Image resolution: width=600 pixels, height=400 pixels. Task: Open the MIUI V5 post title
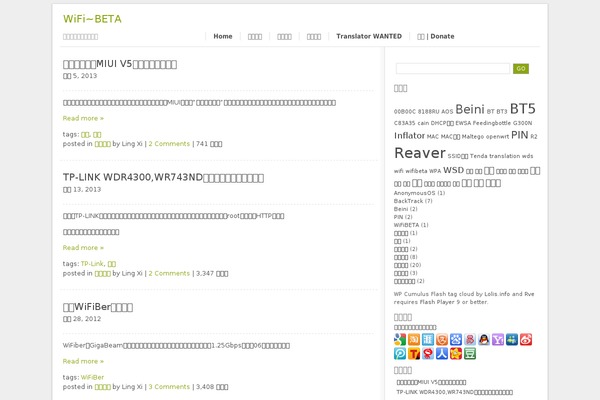[120, 64]
